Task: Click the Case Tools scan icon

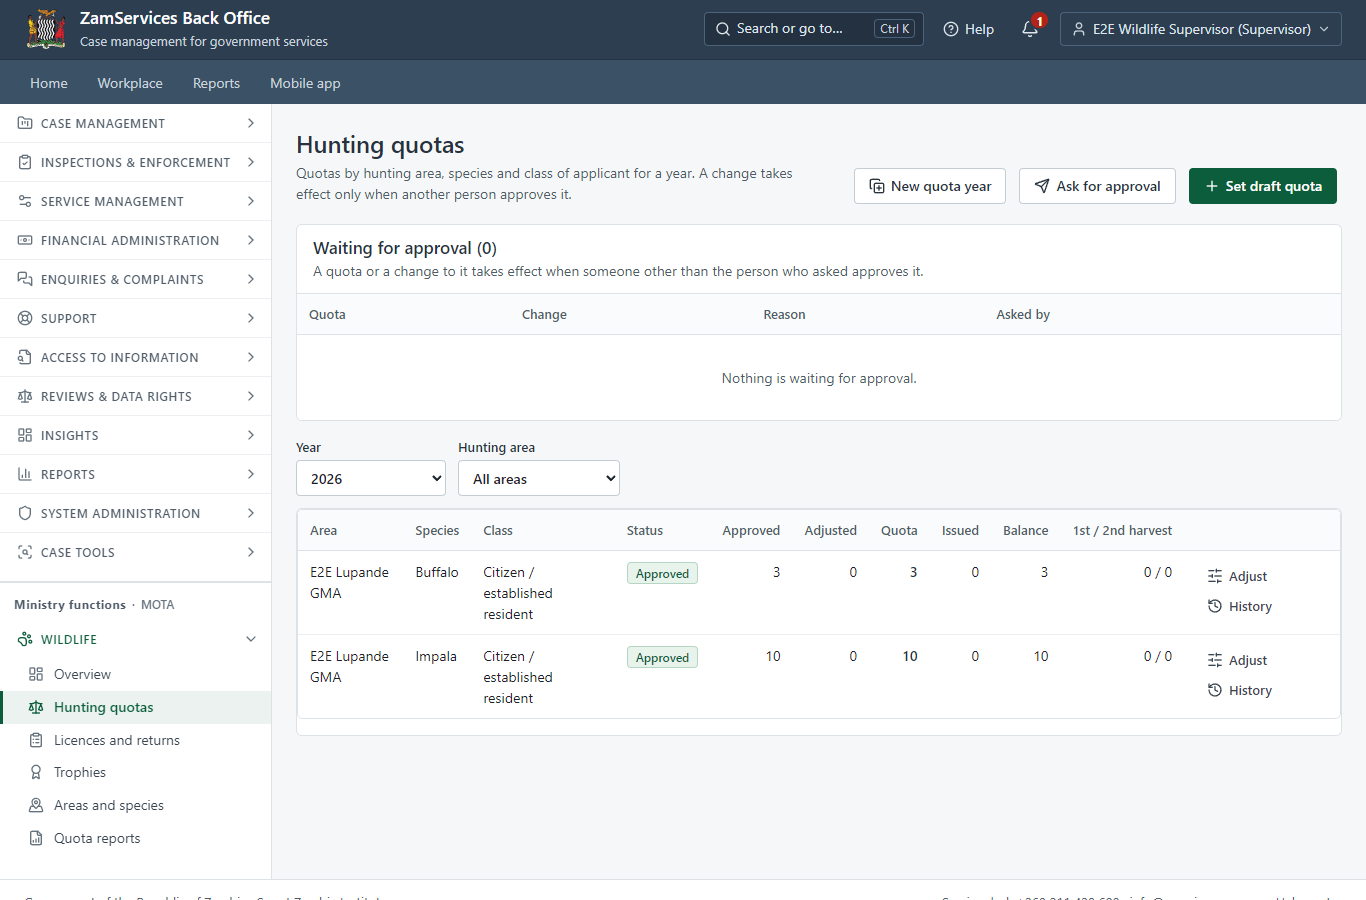Action: pyautogui.click(x=25, y=552)
